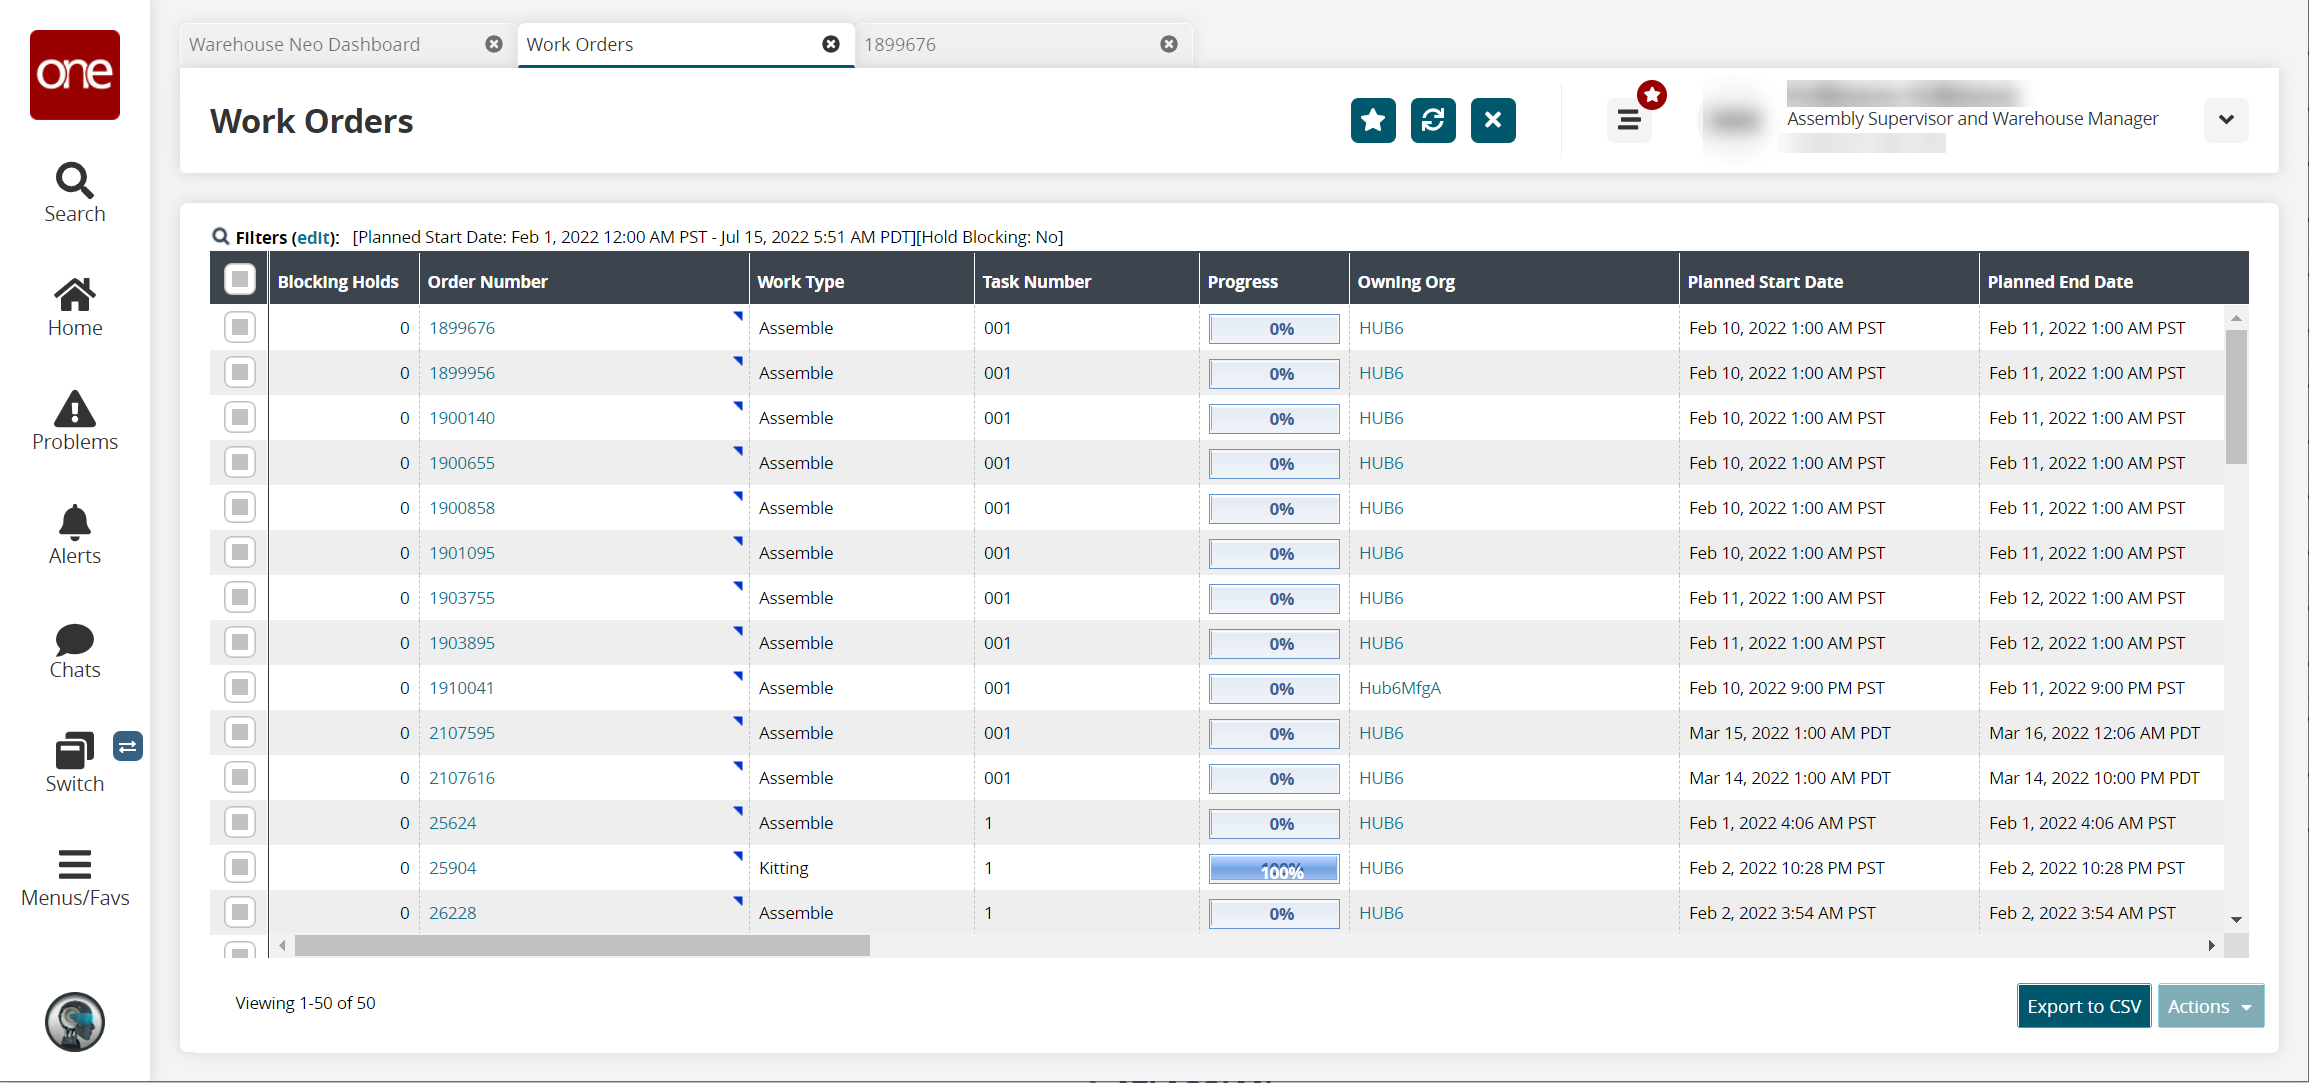The height and width of the screenshot is (1083, 2309).
Task: Add page to favorites with star button
Action: (x=1372, y=120)
